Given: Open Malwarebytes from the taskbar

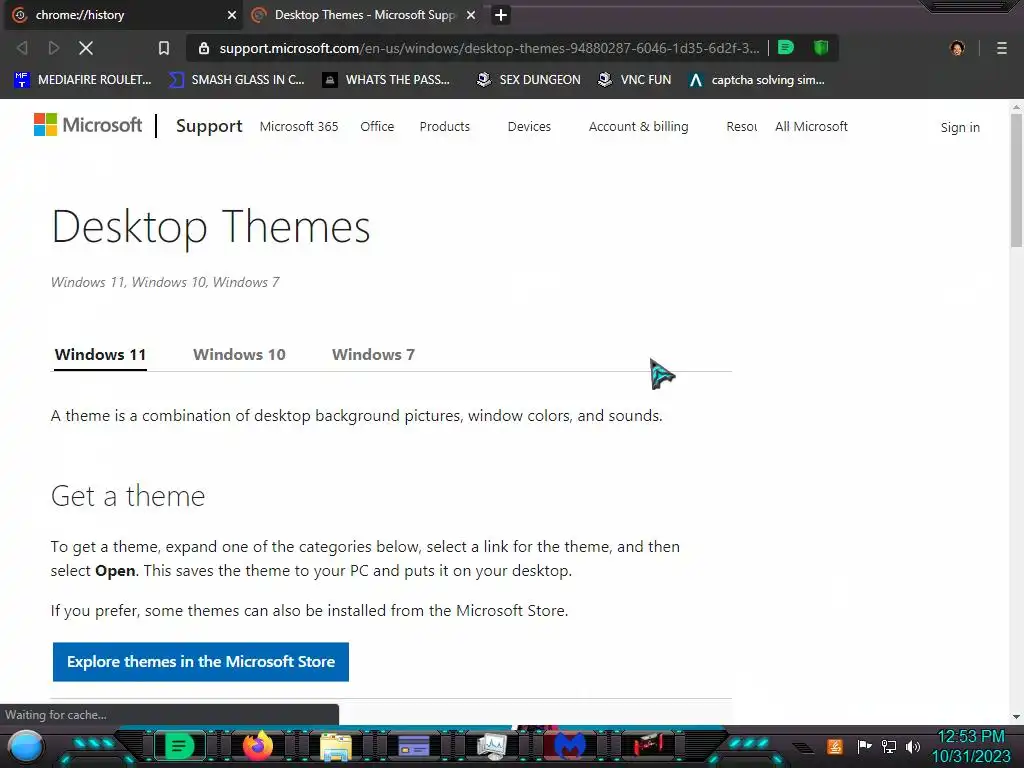Looking at the screenshot, I should coord(569,746).
